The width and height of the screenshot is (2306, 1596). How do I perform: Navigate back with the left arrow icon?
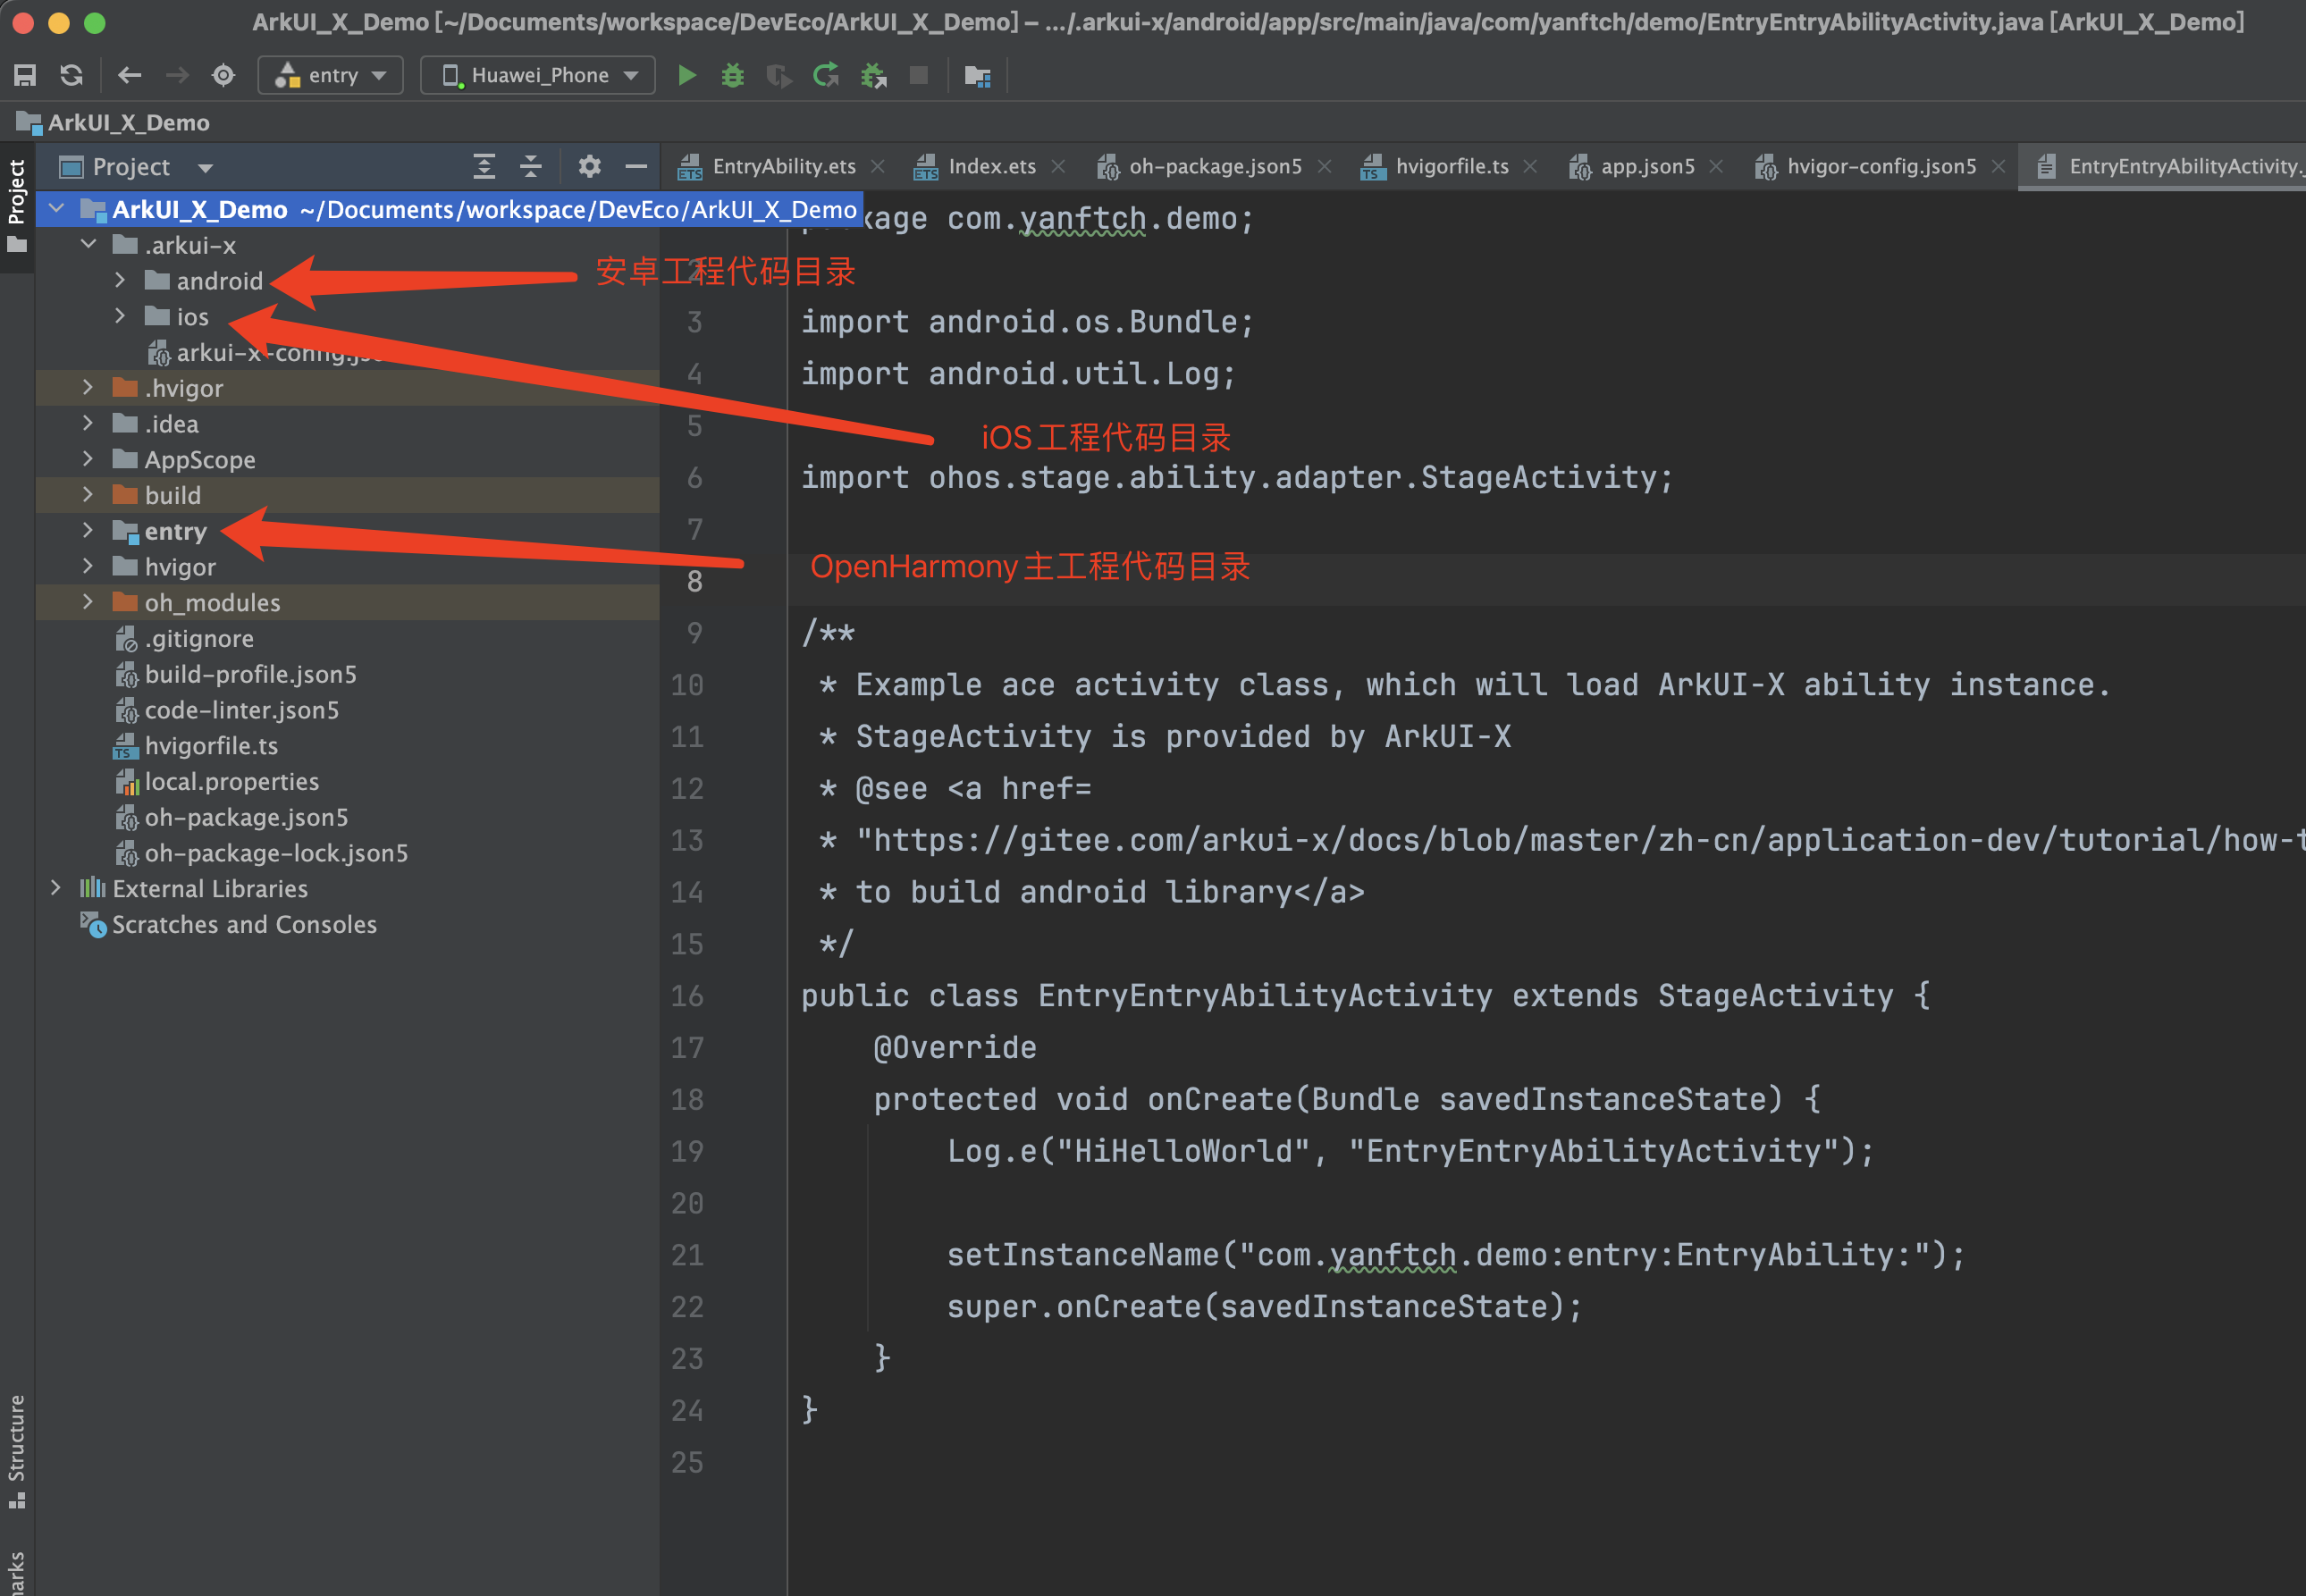pyautogui.click(x=129, y=75)
